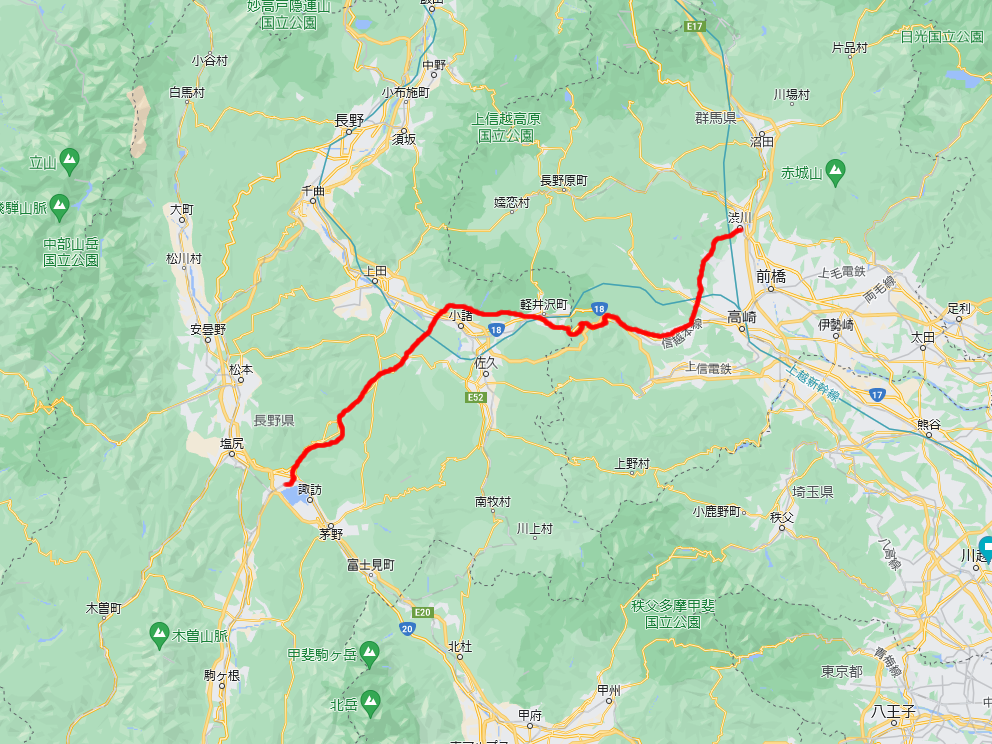The width and height of the screenshot is (992, 744).
Task: Click the E17 expressway shield
Action: pyautogui.click(x=695, y=27)
